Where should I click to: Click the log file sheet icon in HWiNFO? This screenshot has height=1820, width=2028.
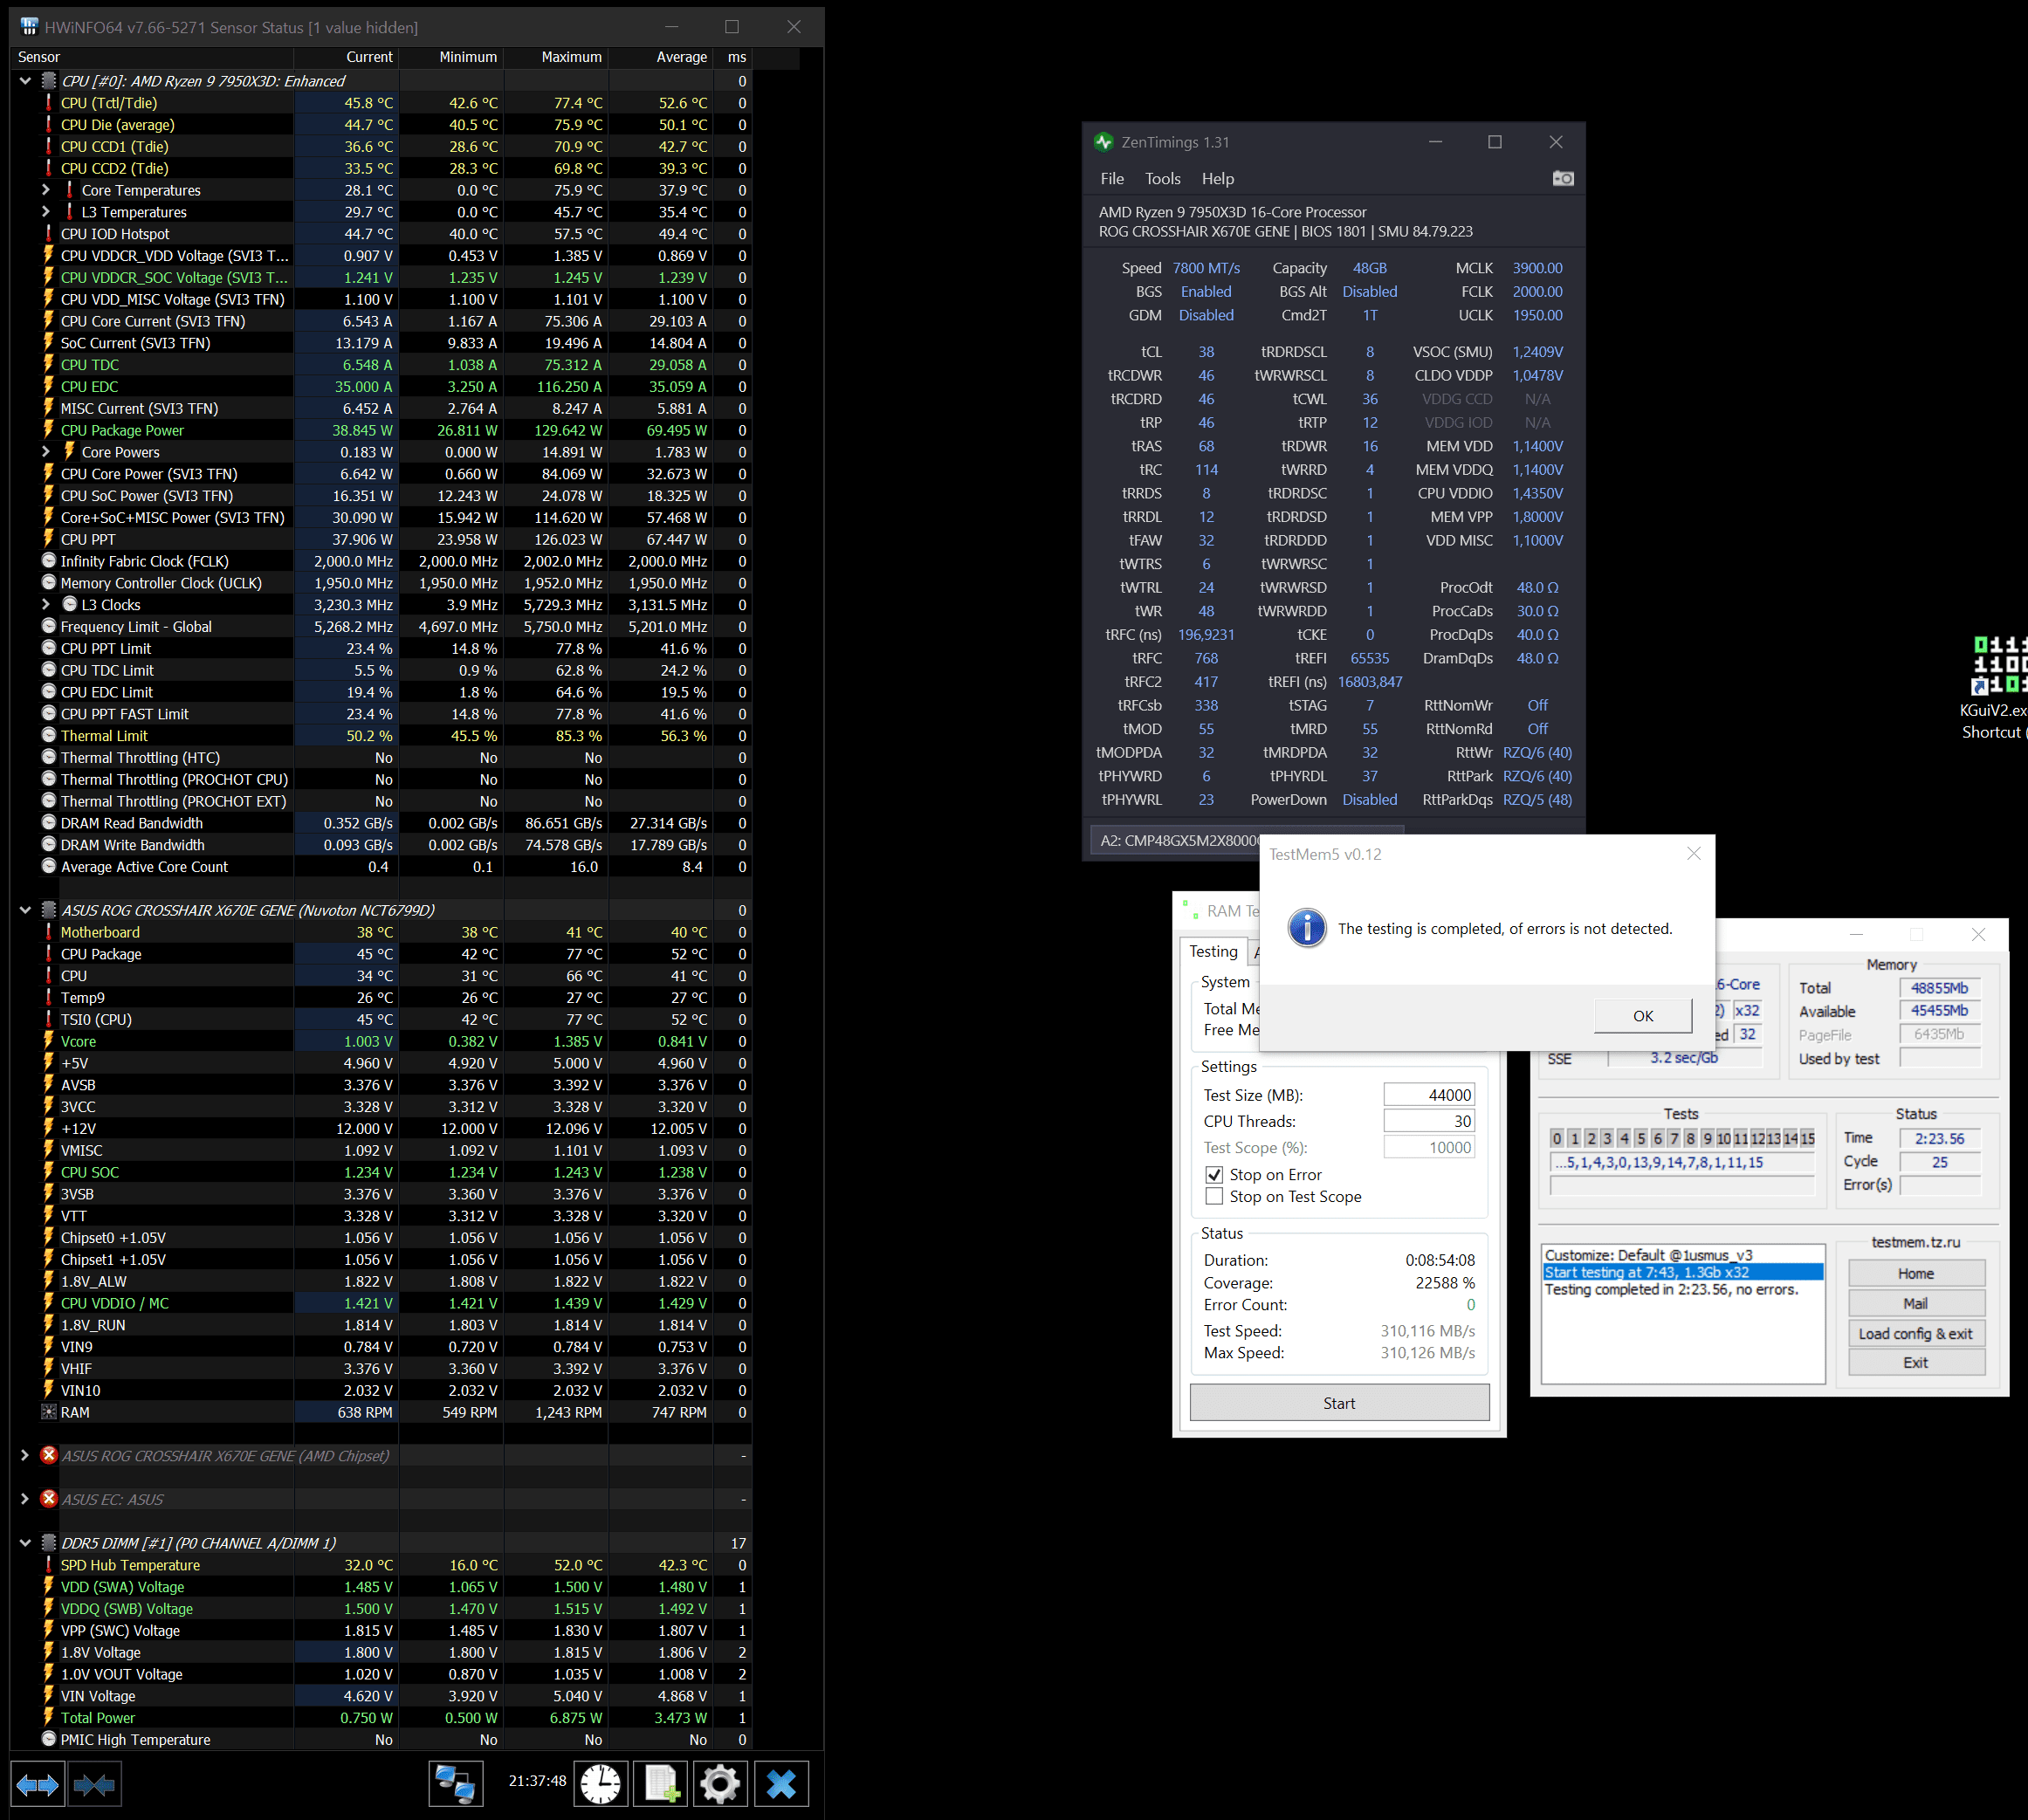pos(661,1784)
